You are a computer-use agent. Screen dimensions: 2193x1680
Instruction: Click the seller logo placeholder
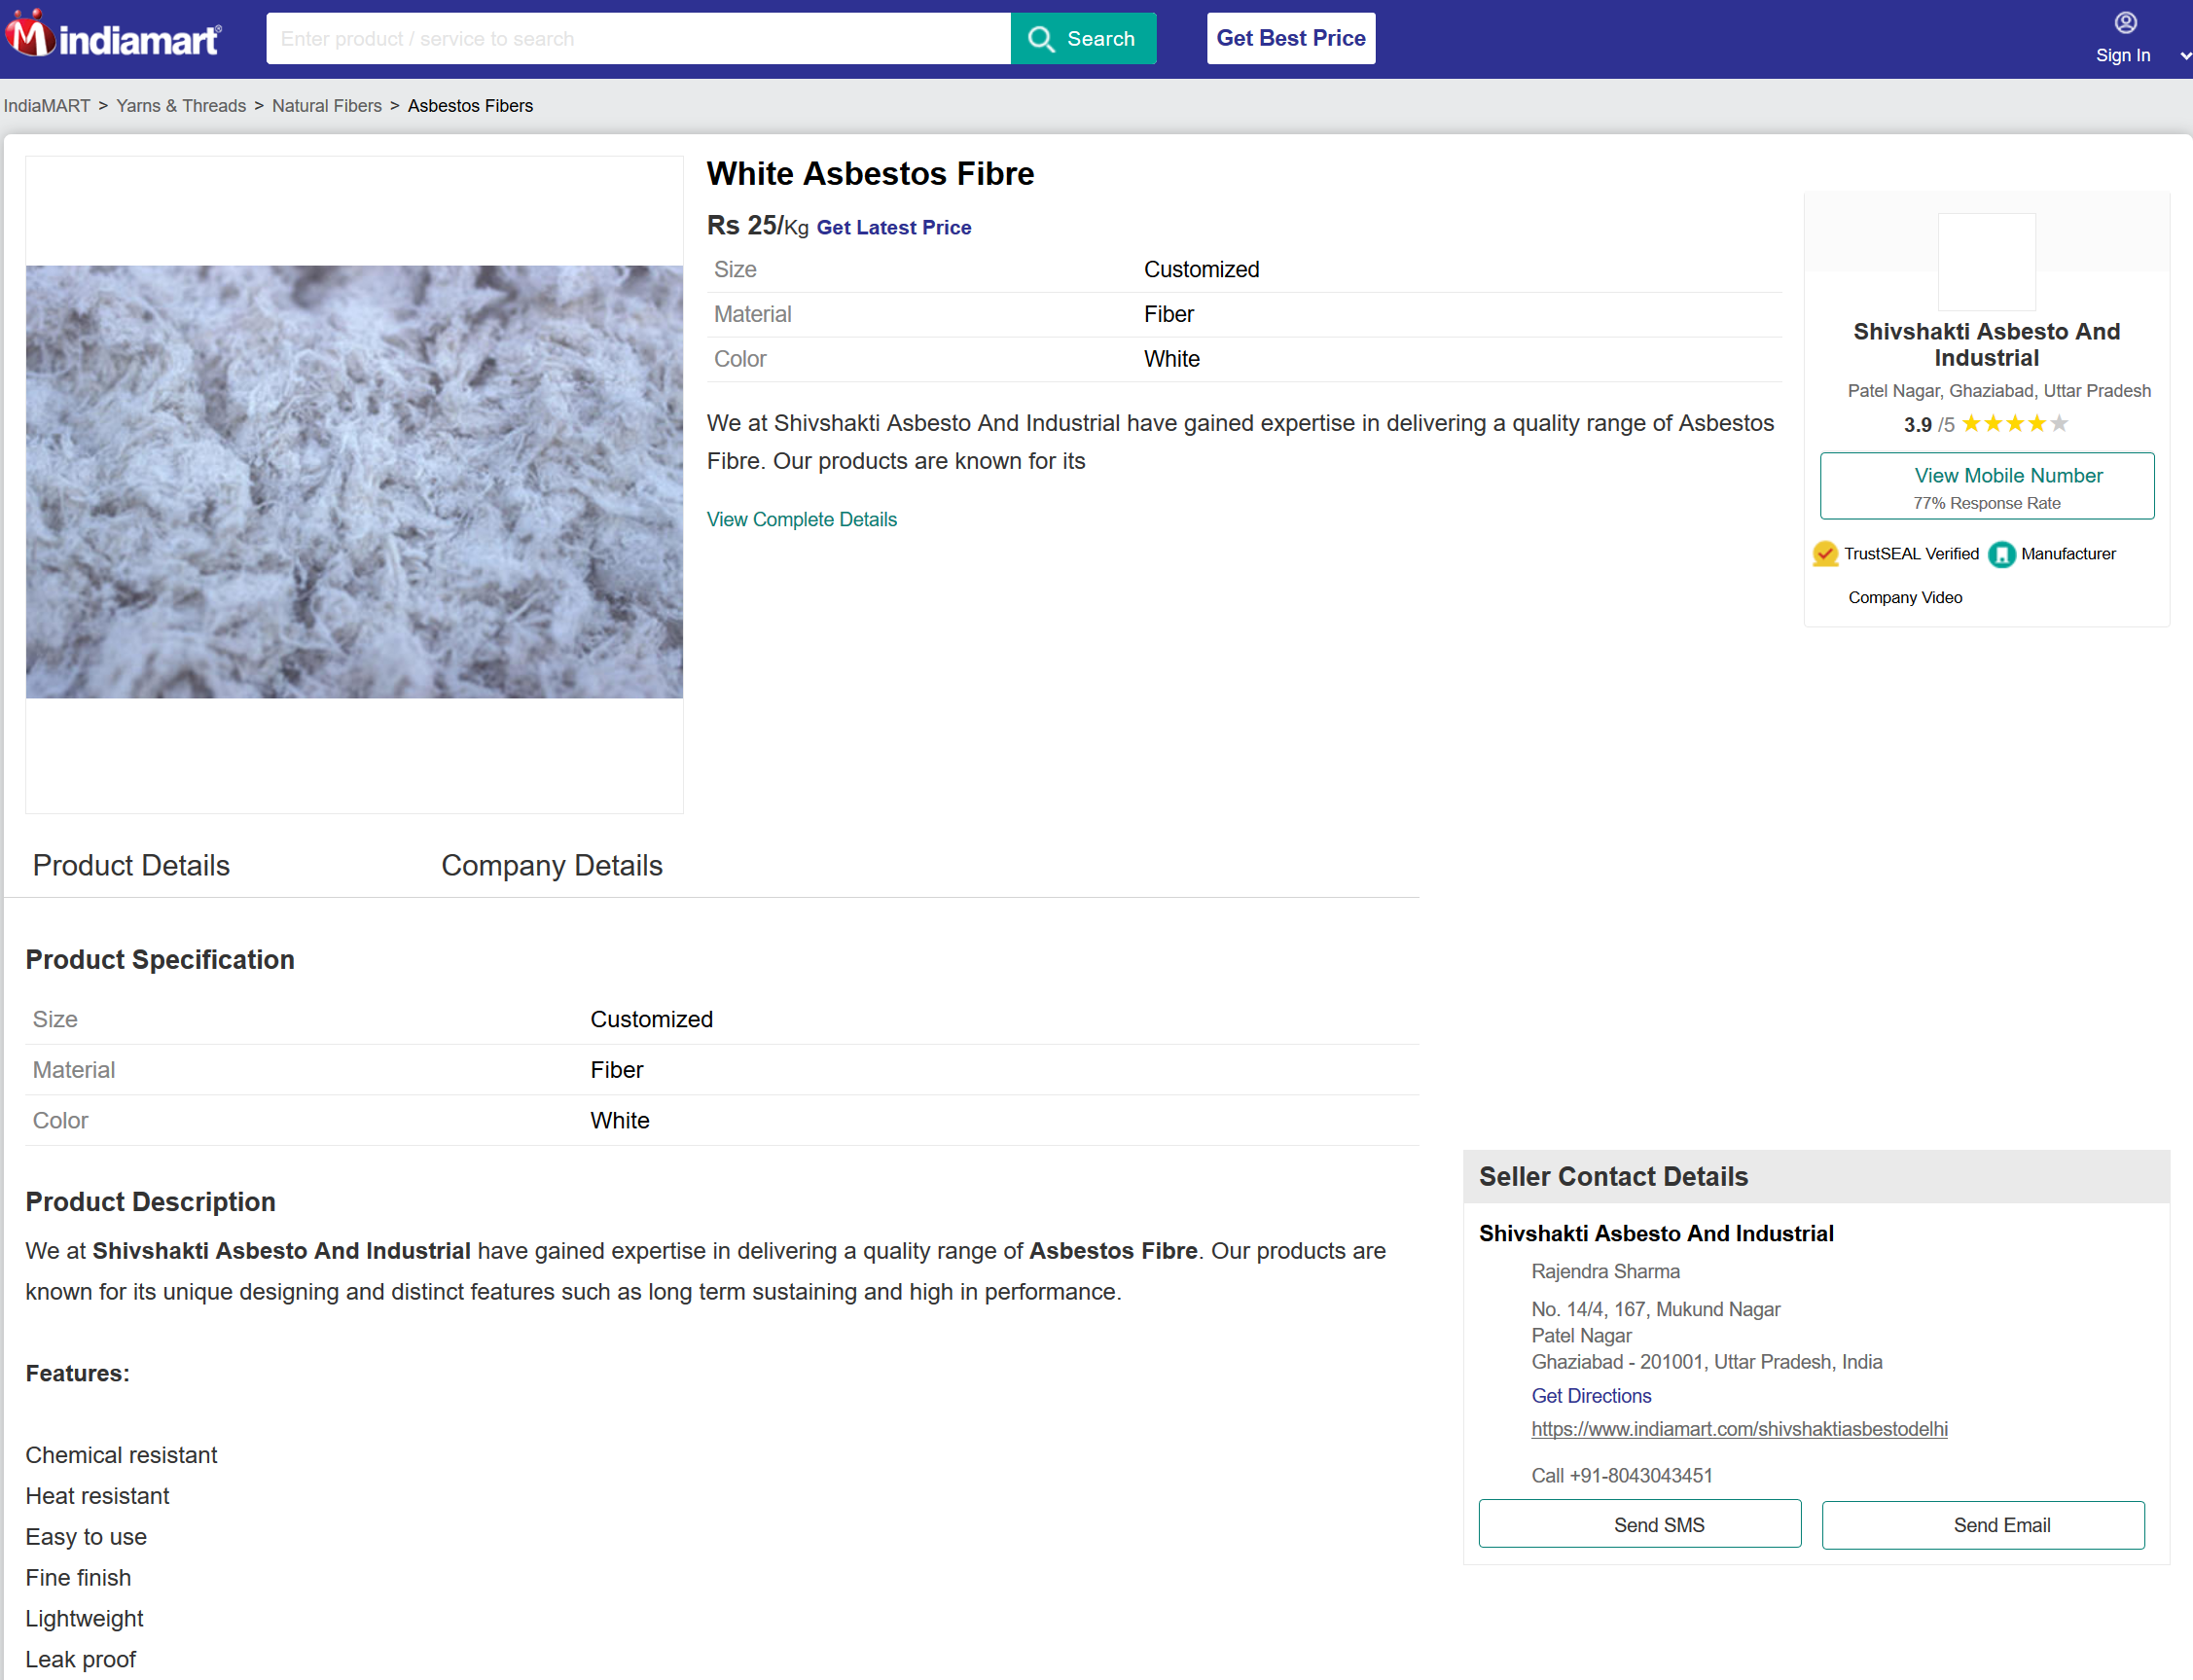(x=1986, y=262)
